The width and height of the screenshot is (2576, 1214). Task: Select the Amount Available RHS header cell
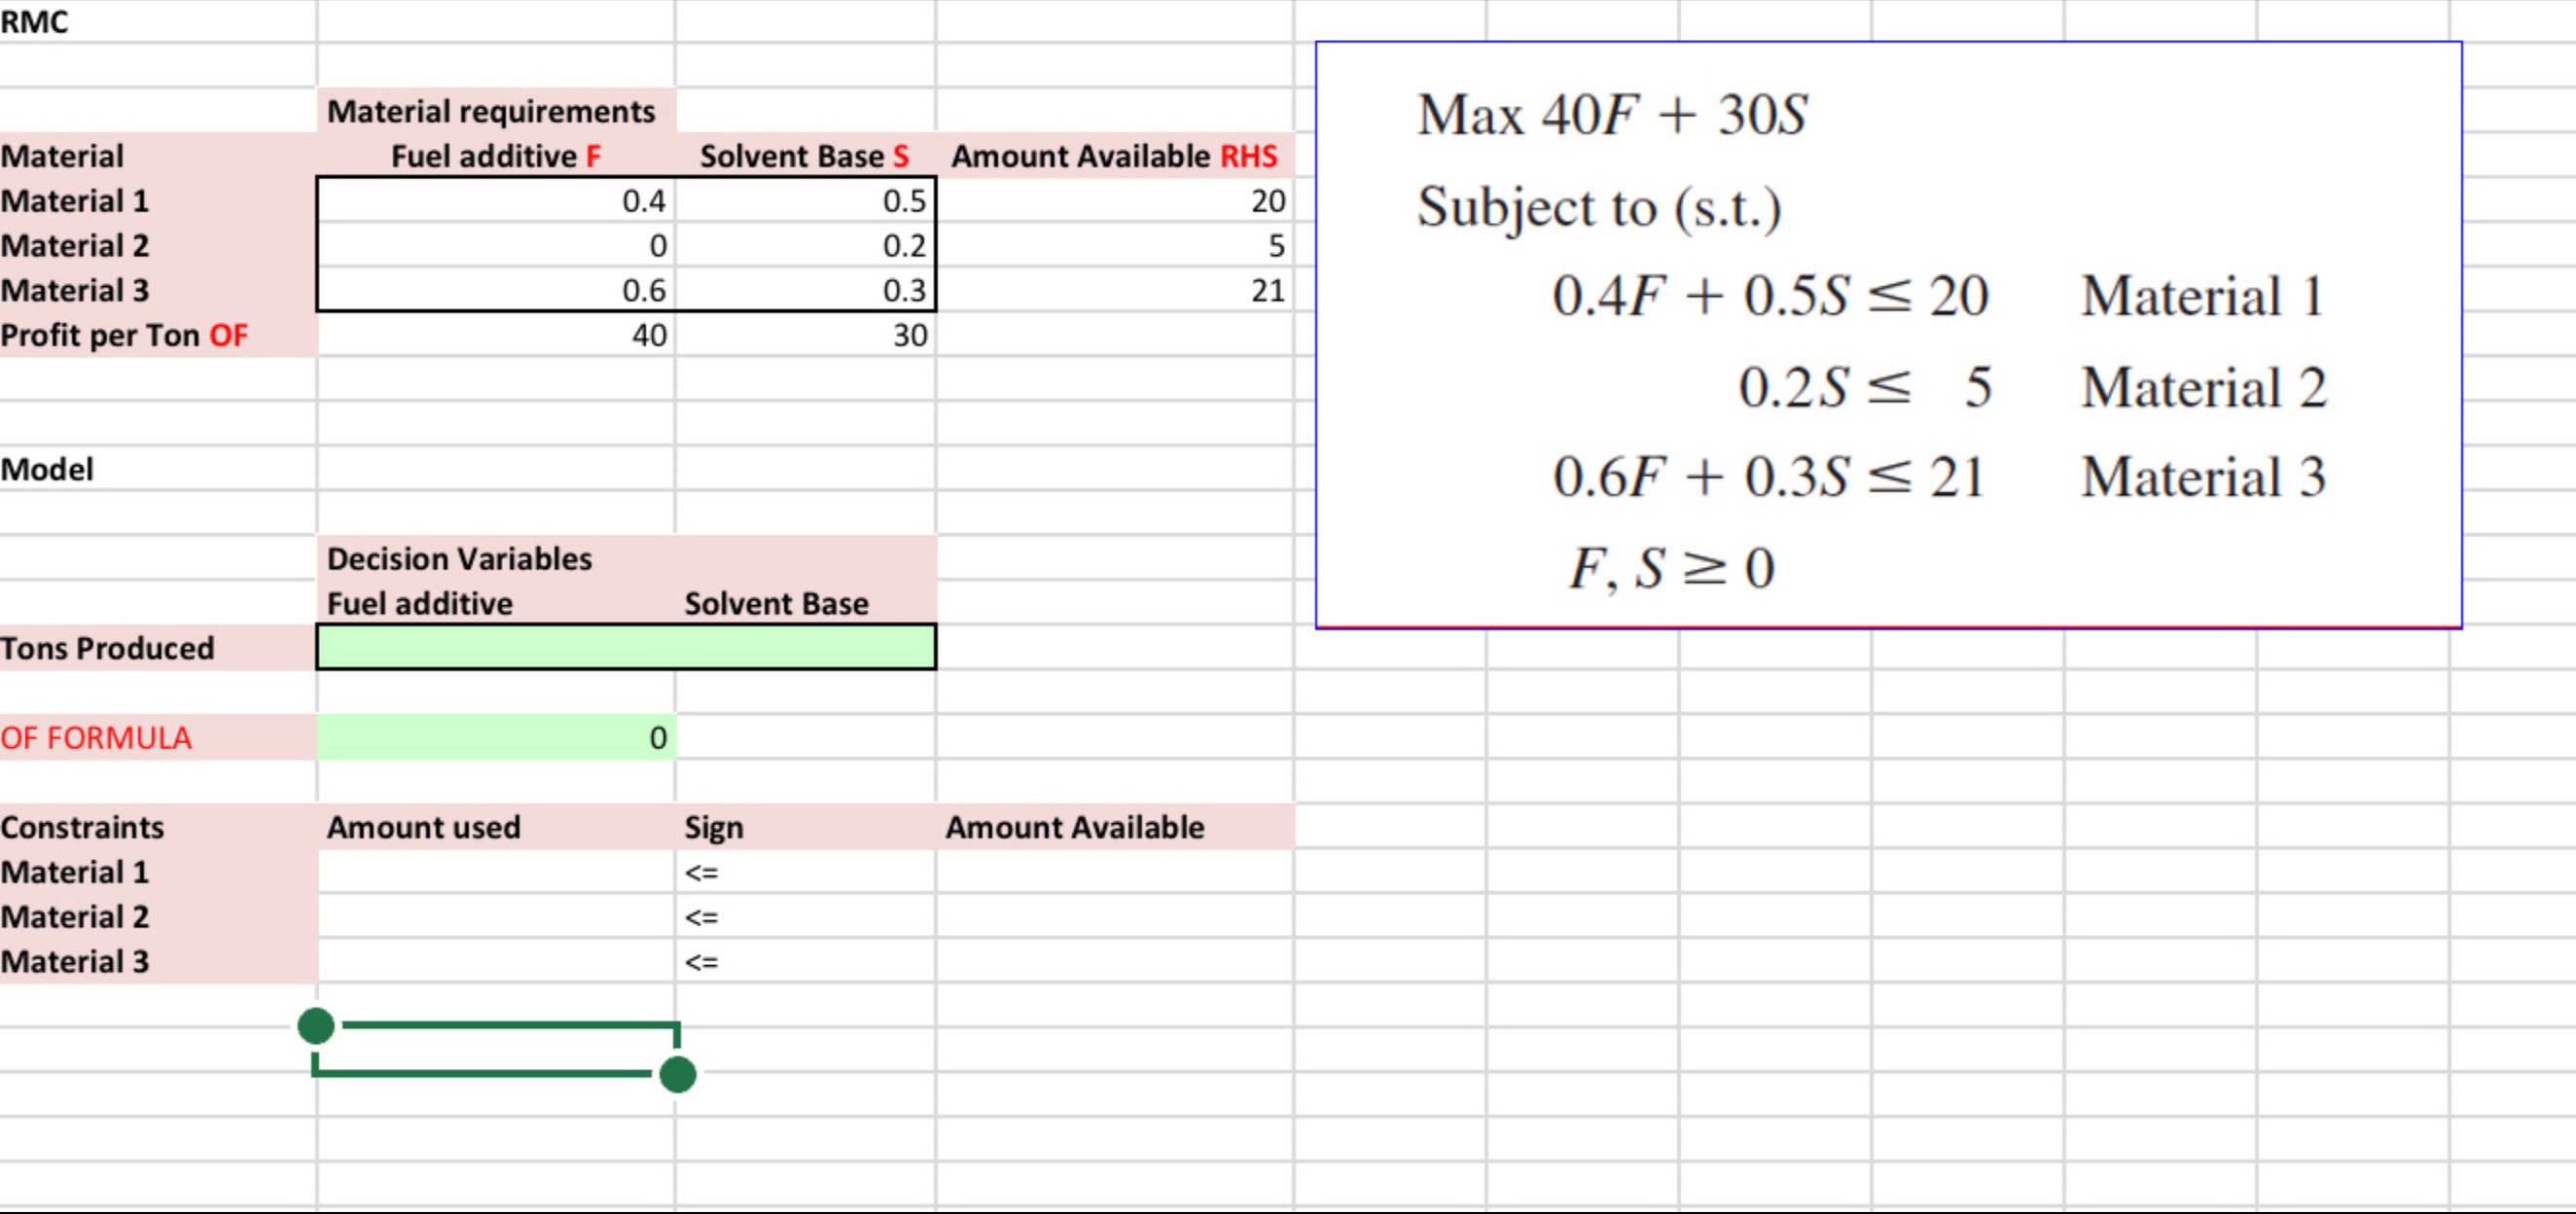click(1114, 155)
